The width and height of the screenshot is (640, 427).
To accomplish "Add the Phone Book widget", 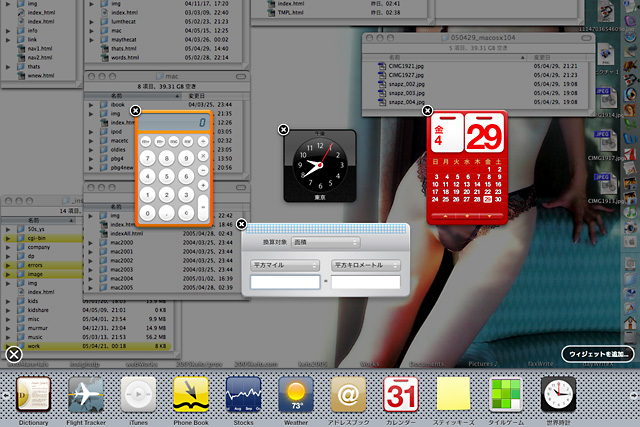I will [x=191, y=394].
